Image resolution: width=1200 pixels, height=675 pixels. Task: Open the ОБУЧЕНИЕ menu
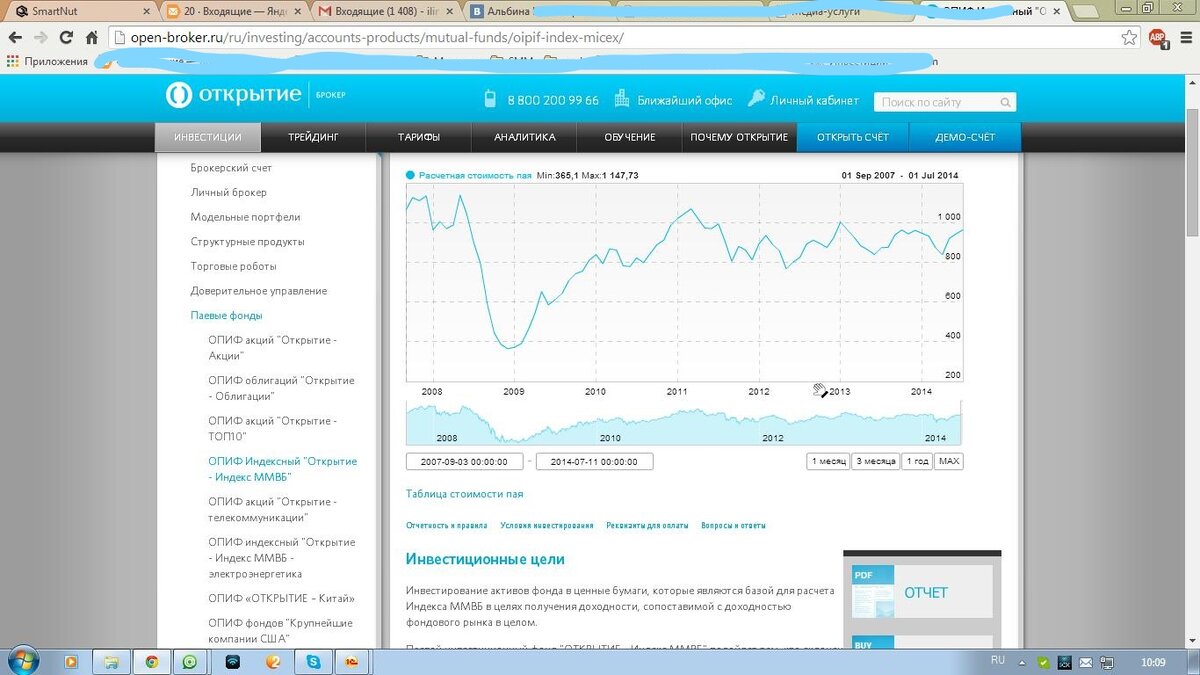click(x=630, y=137)
